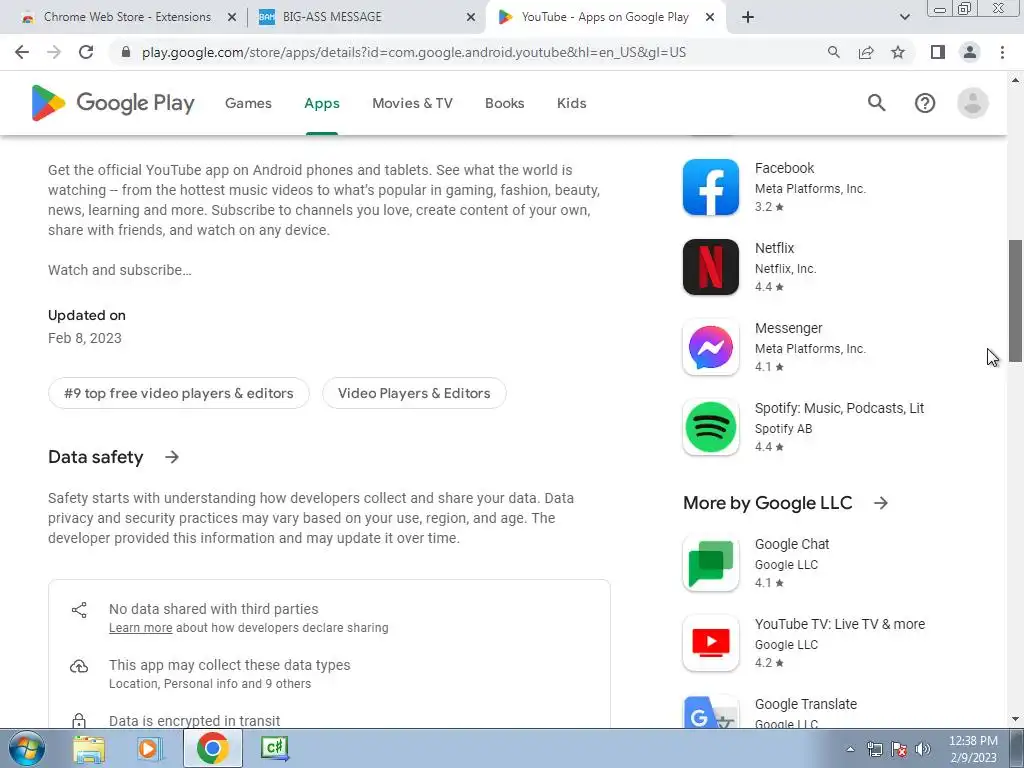The width and height of the screenshot is (1024, 768).
Task: Open the Google Play account avatar
Action: [x=972, y=103]
